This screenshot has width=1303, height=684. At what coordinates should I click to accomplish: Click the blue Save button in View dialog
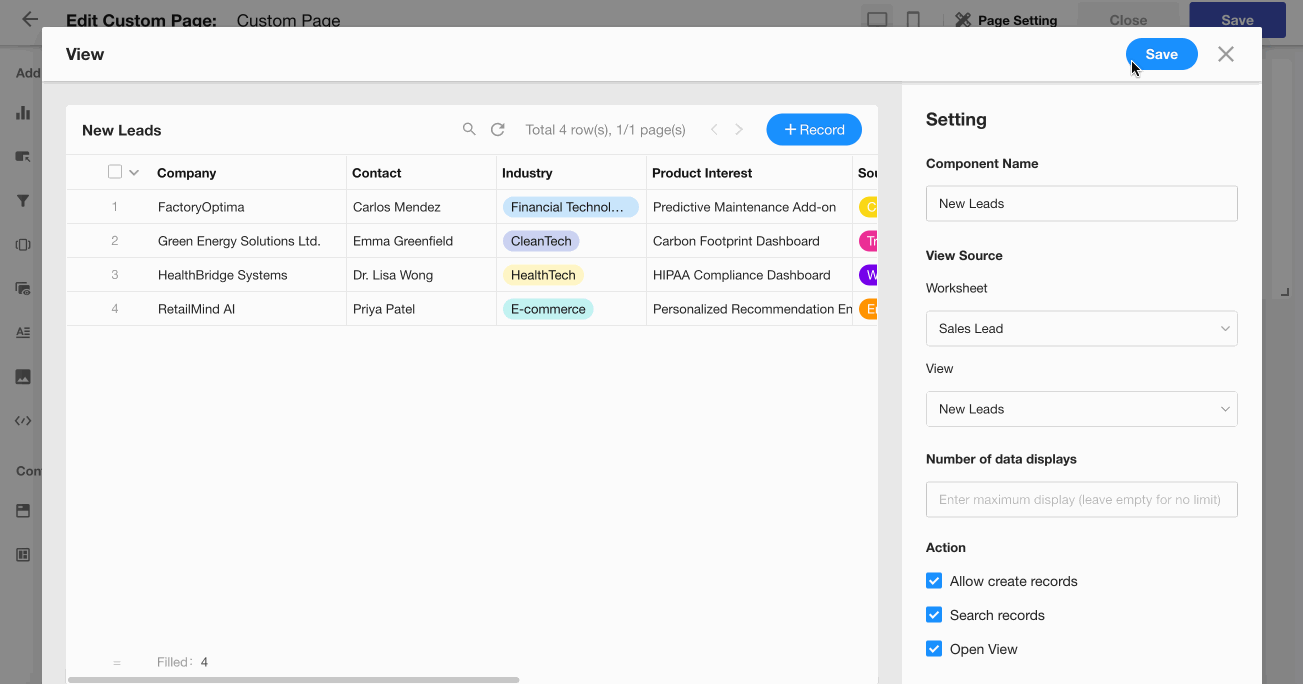[x=1161, y=54]
